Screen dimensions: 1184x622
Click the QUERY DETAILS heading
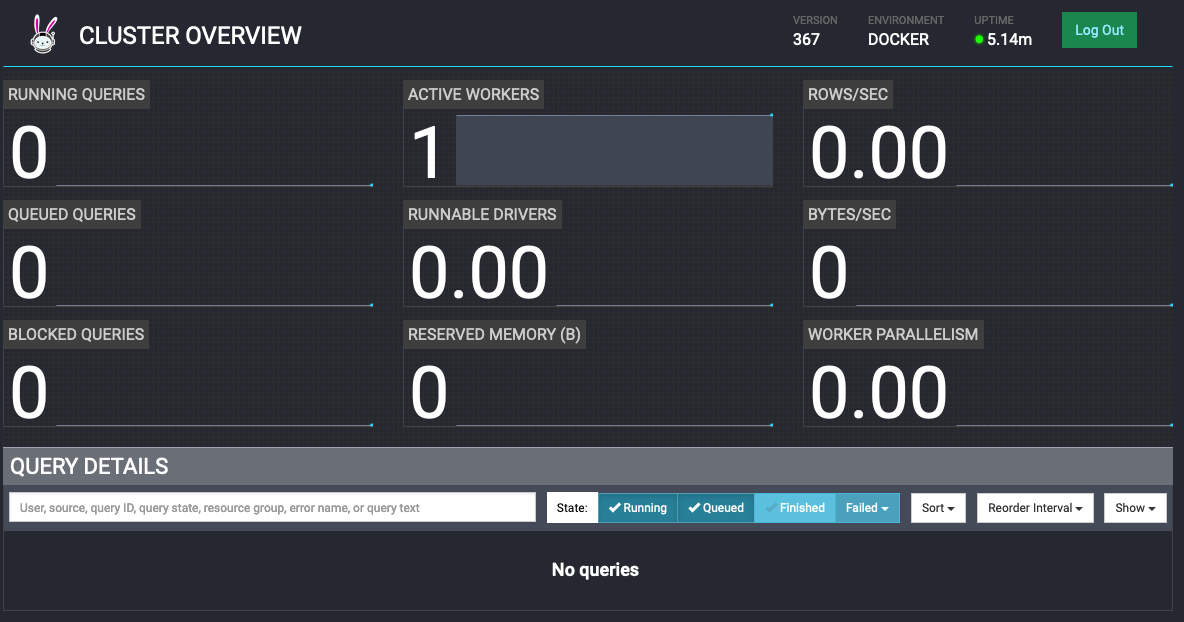coord(89,466)
